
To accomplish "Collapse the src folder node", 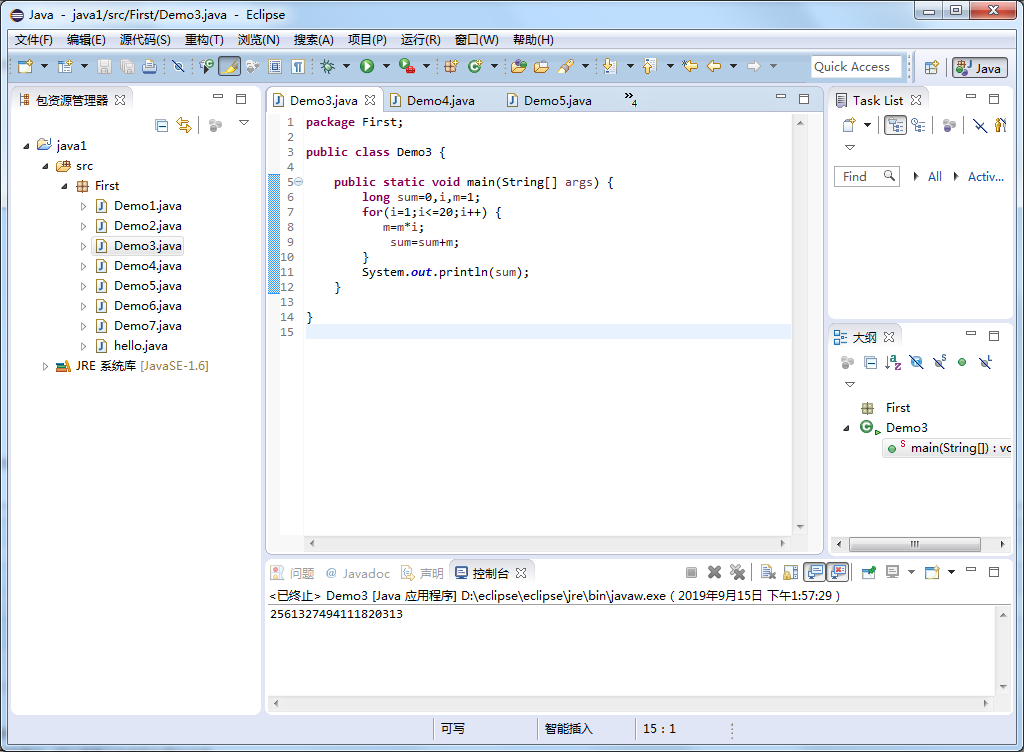I will 45,166.
